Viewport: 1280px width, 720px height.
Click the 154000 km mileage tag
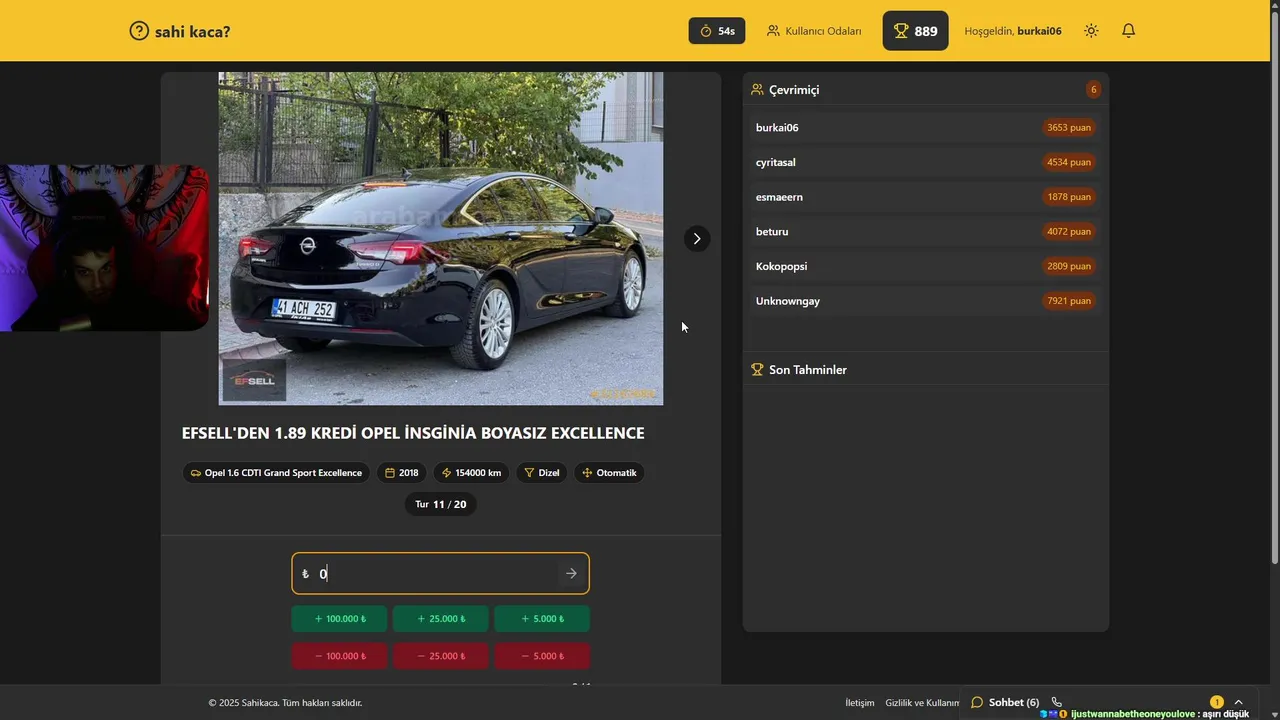[x=471, y=473]
